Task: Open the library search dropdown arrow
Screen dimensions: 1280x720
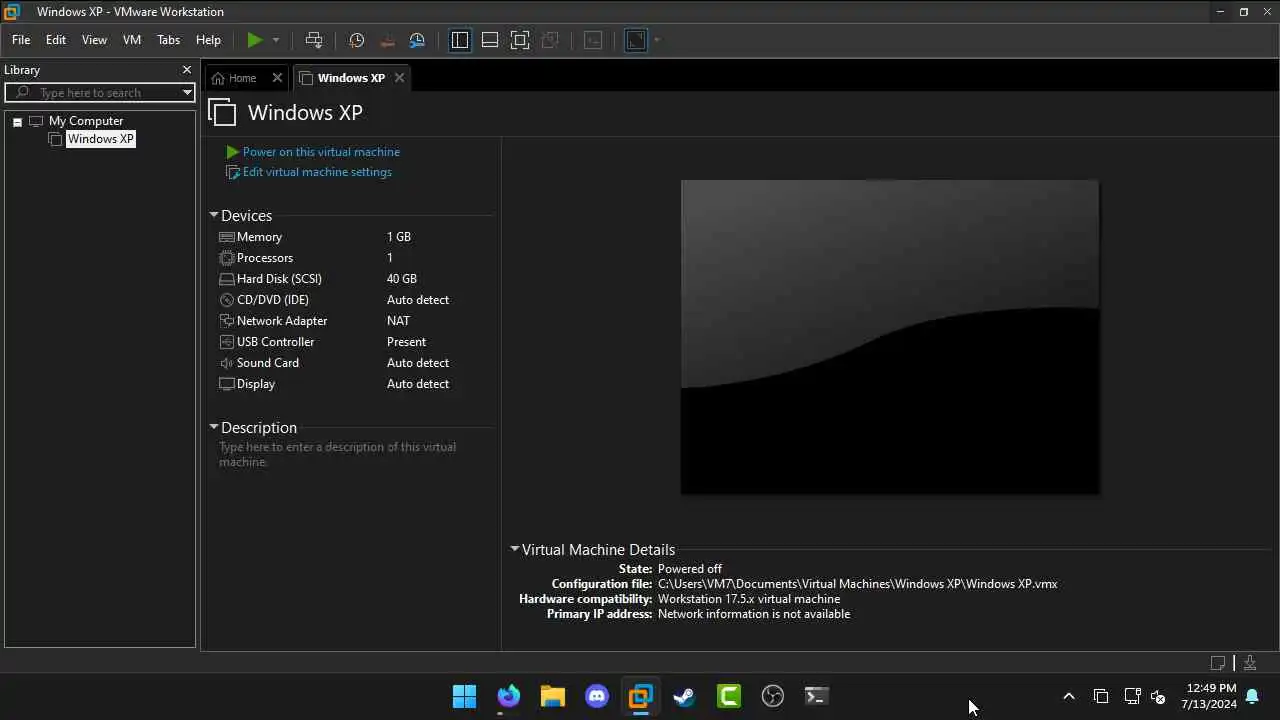Action: (x=187, y=93)
